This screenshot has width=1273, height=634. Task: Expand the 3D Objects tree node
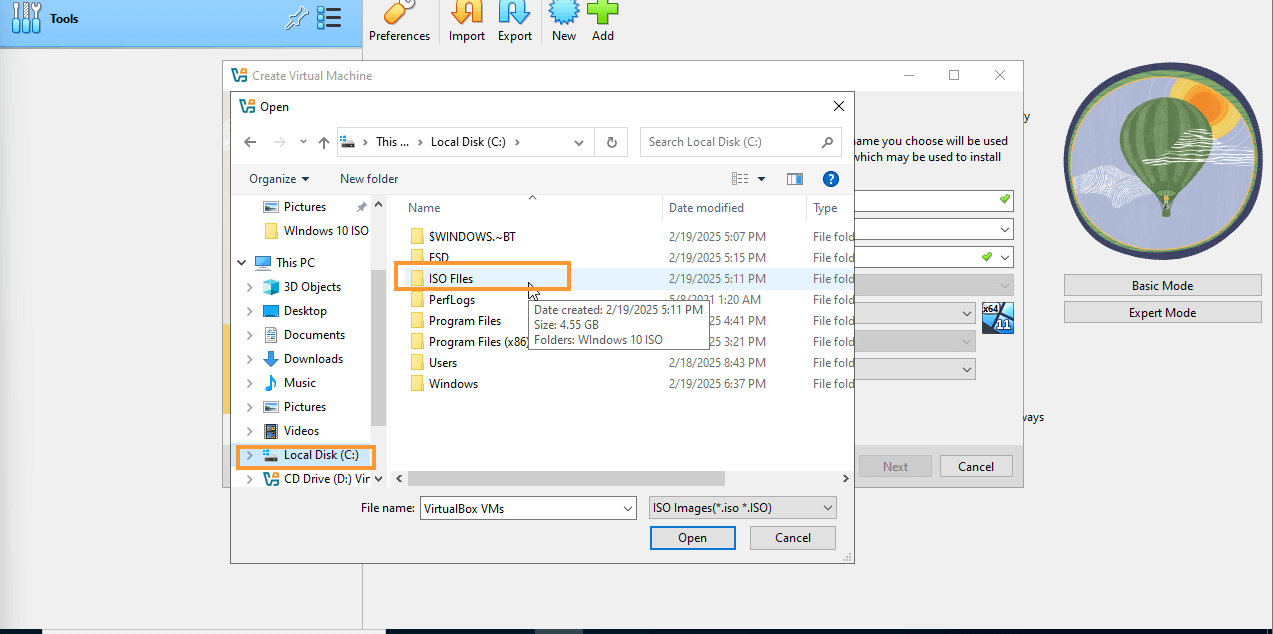[250, 287]
